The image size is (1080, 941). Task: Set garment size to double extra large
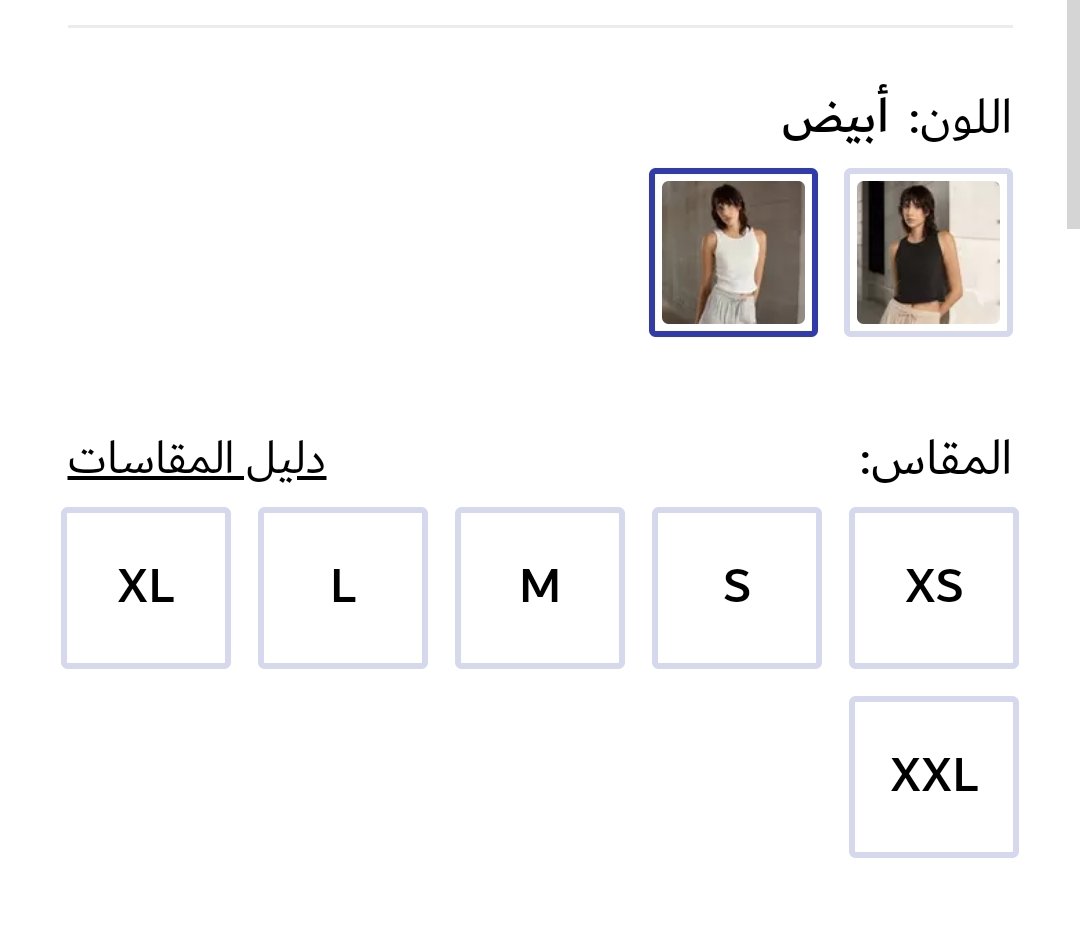pos(934,776)
